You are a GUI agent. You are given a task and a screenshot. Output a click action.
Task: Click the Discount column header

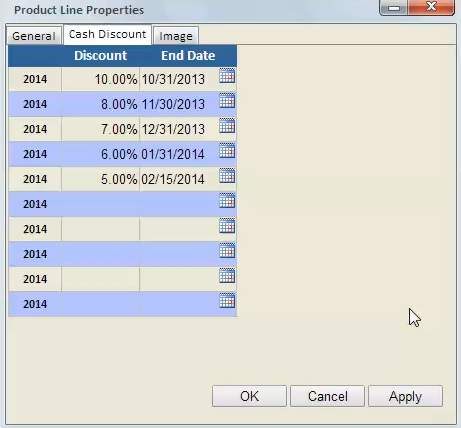point(100,56)
